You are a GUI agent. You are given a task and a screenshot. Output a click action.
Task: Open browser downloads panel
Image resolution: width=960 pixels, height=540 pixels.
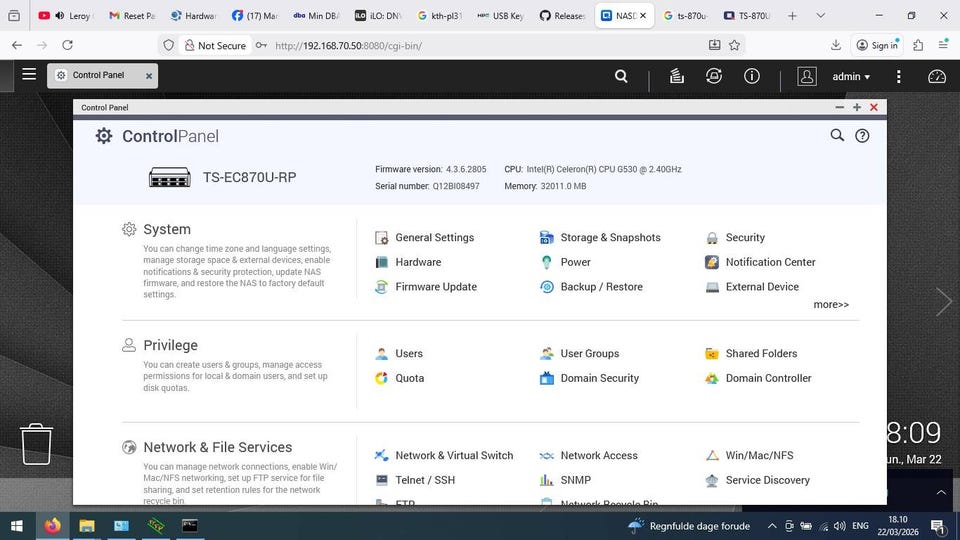tap(836, 45)
